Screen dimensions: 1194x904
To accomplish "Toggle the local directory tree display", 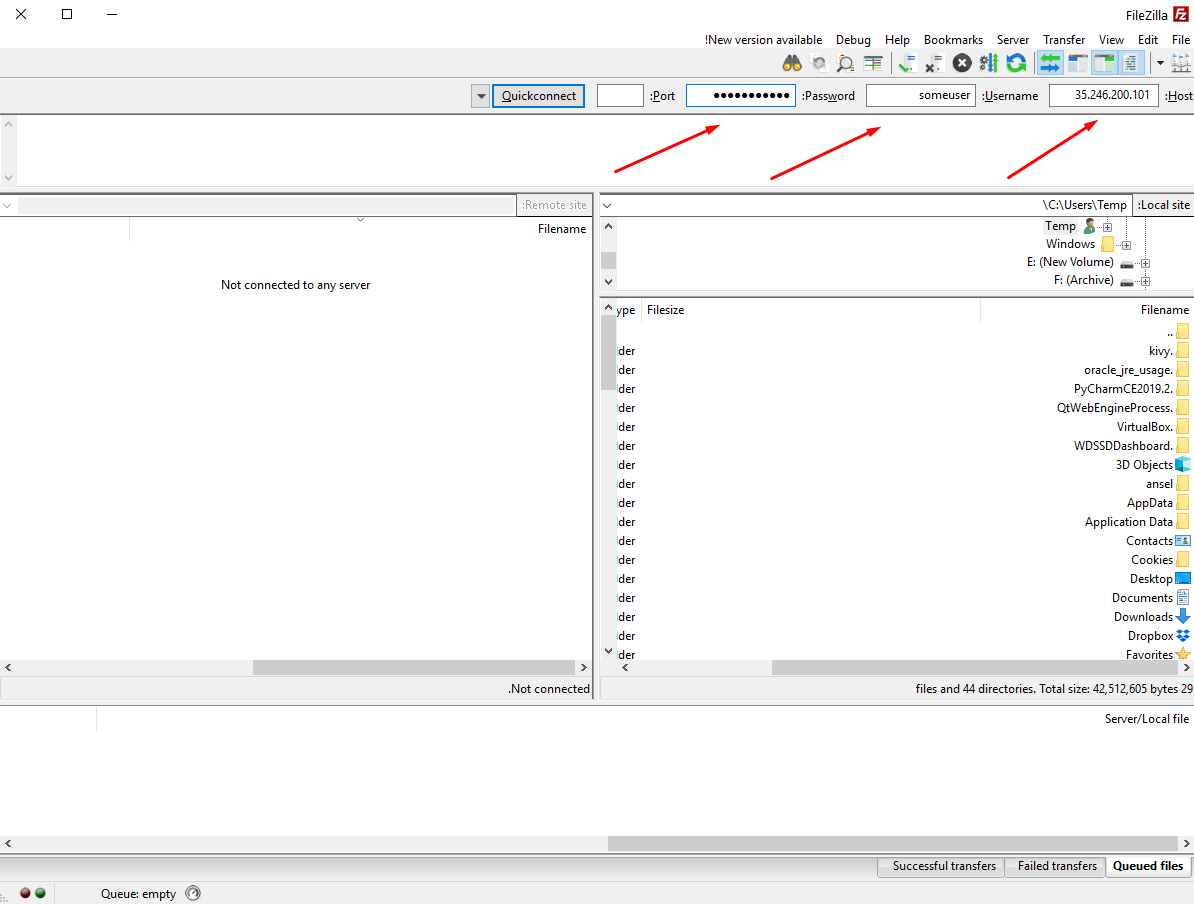I will (x=1104, y=63).
